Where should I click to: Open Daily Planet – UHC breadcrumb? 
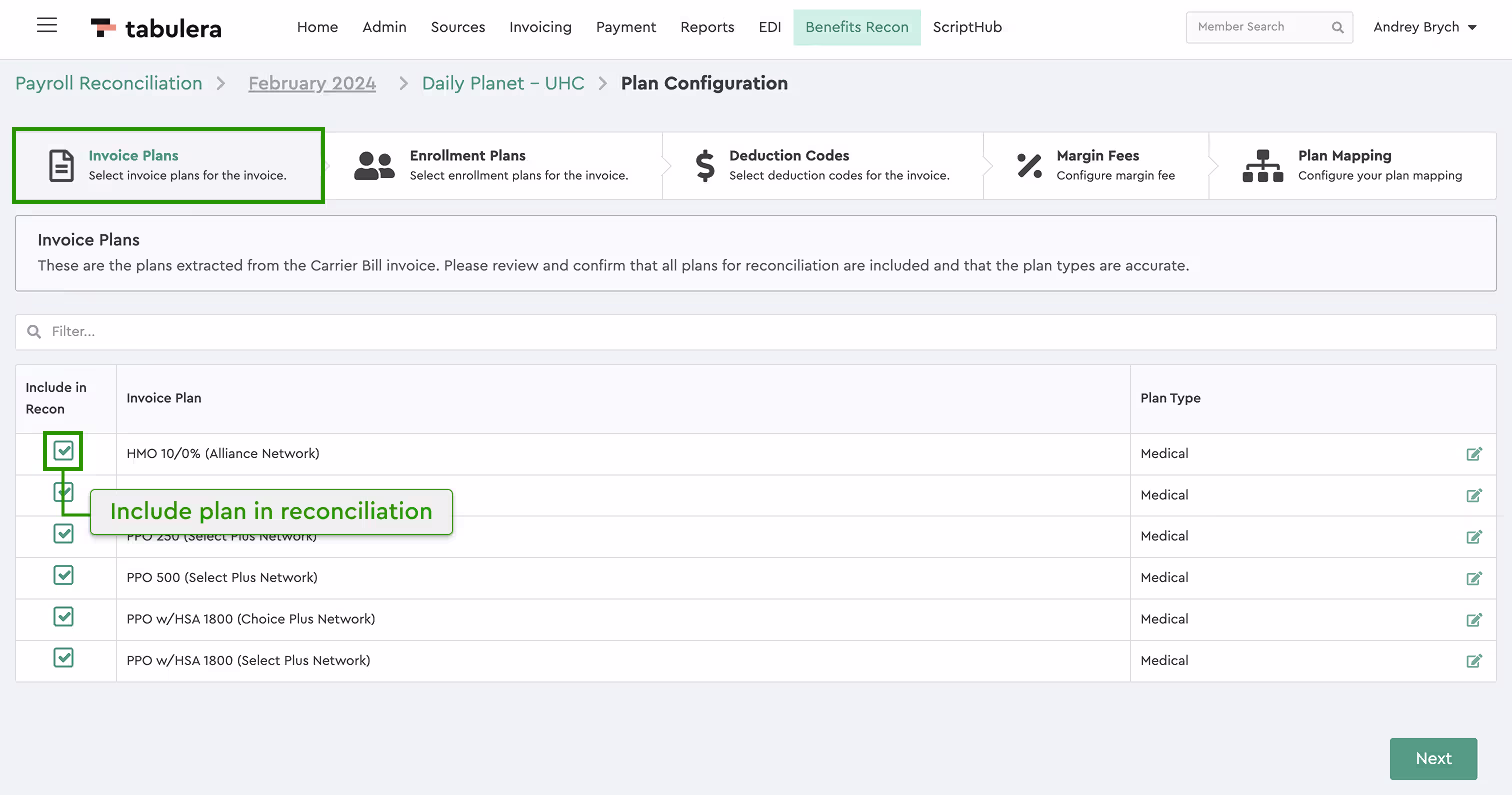pos(503,84)
